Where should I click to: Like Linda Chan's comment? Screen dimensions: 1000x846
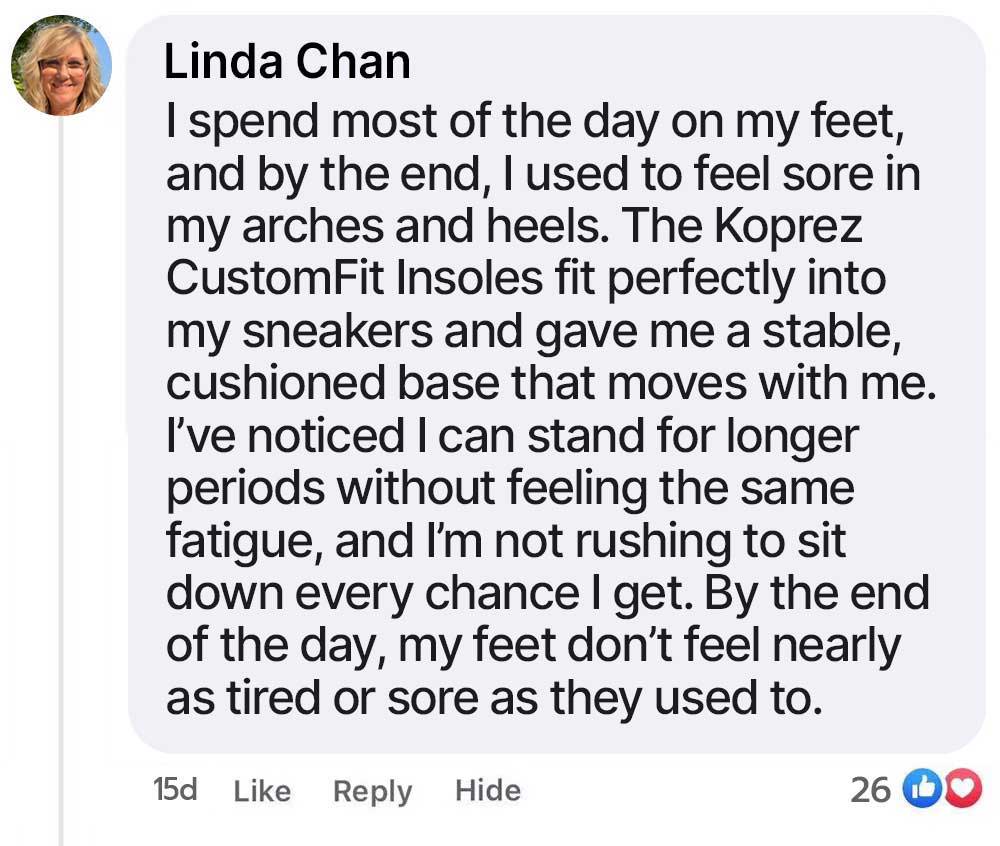tap(262, 791)
